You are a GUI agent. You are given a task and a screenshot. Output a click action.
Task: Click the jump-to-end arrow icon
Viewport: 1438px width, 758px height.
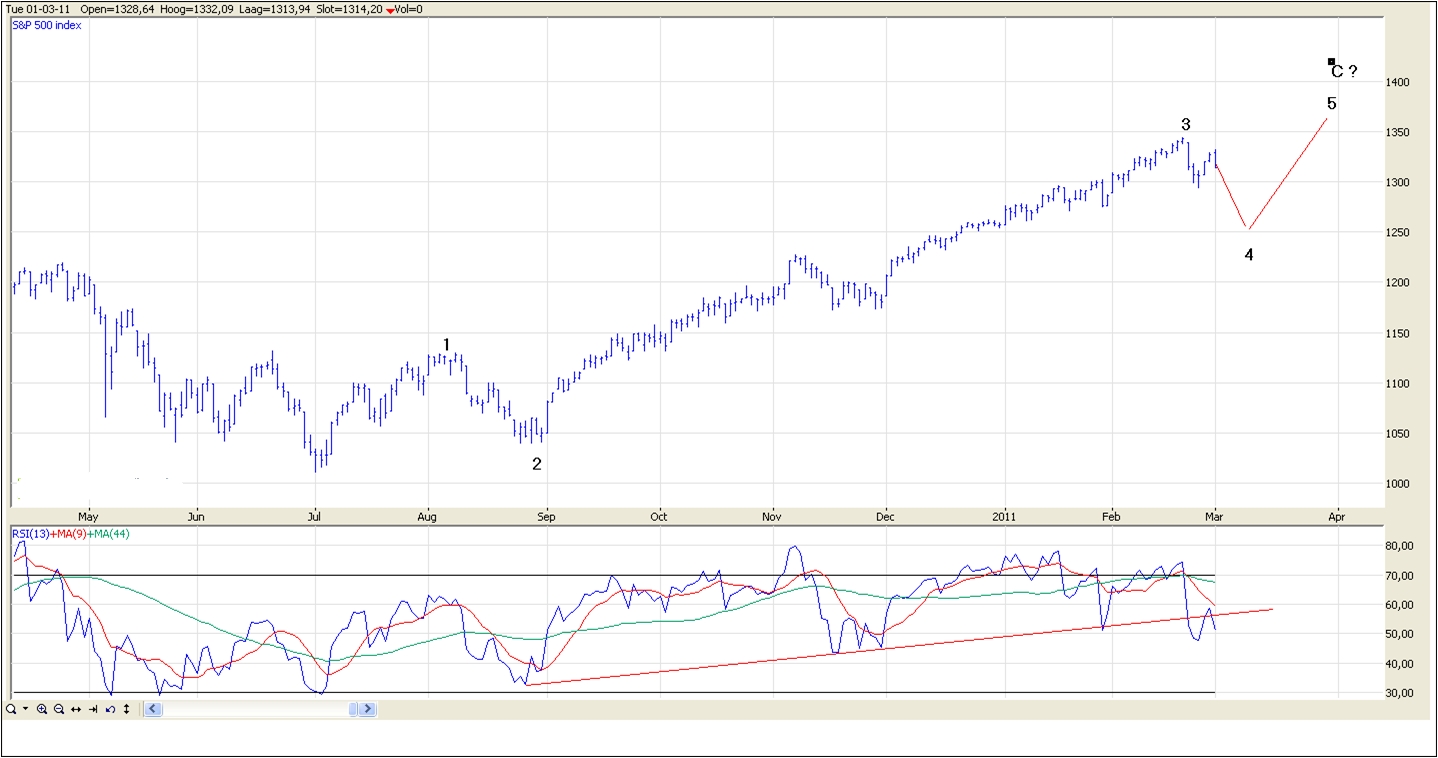point(93,709)
